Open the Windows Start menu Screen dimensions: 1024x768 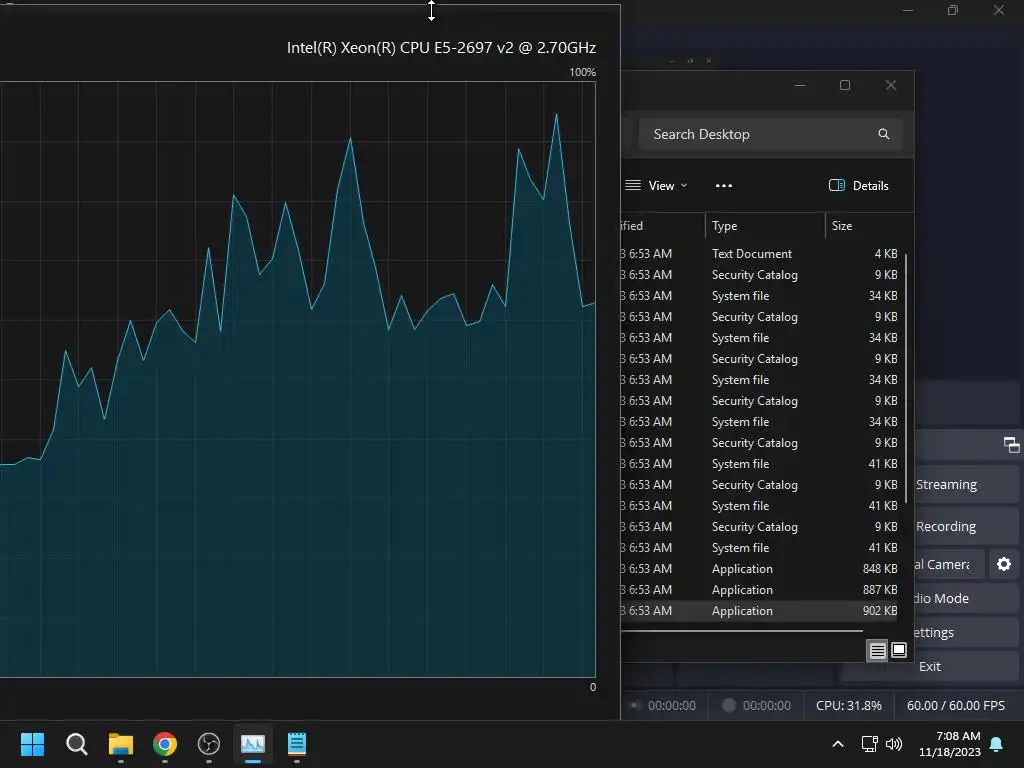(x=32, y=744)
